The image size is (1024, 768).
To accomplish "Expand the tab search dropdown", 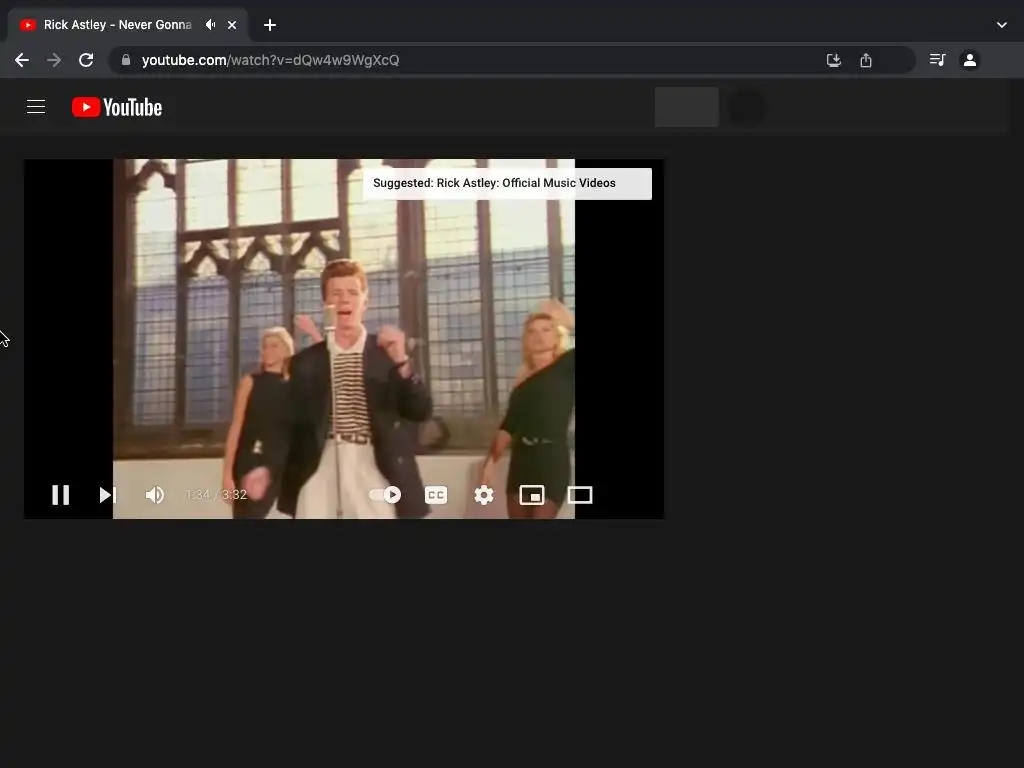I will coord(1002,25).
